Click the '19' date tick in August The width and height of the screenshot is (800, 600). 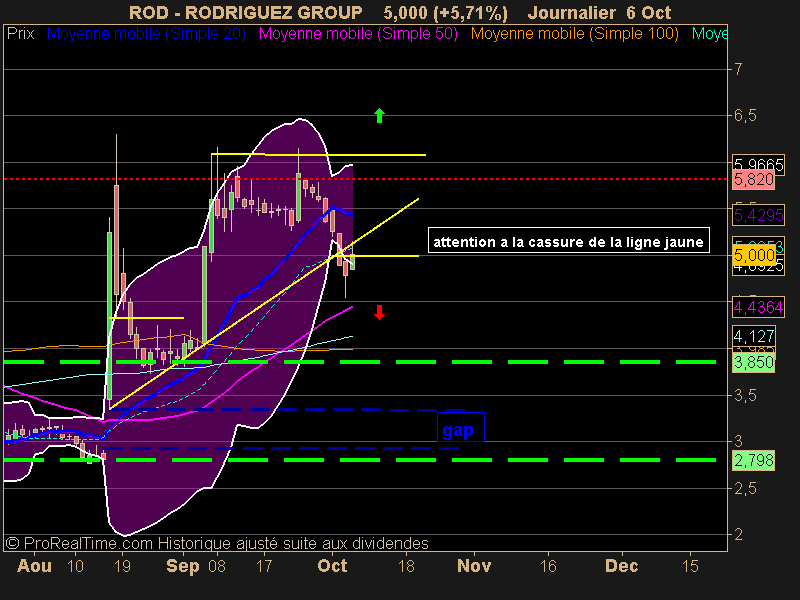coord(122,566)
